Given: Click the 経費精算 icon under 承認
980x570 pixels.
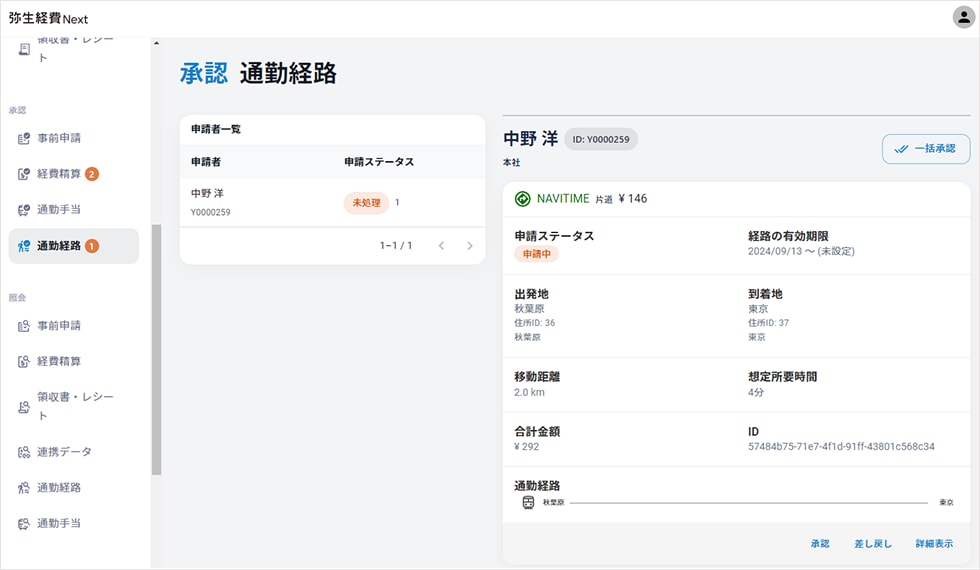Looking at the screenshot, I should pos(24,174).
